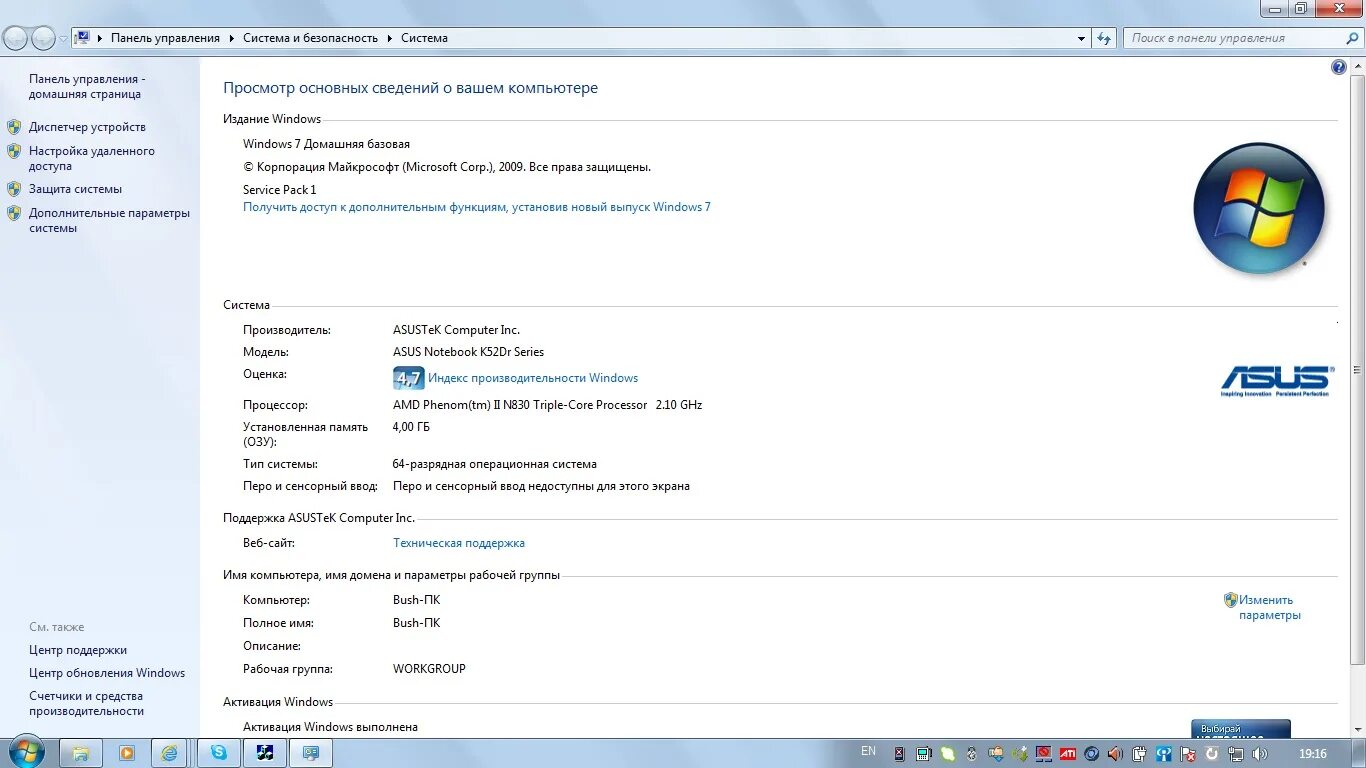The height and width of the screenshot is (768, 1366).
Task: Click the clock showing 19:16
Action: [x=1312, y=753]
